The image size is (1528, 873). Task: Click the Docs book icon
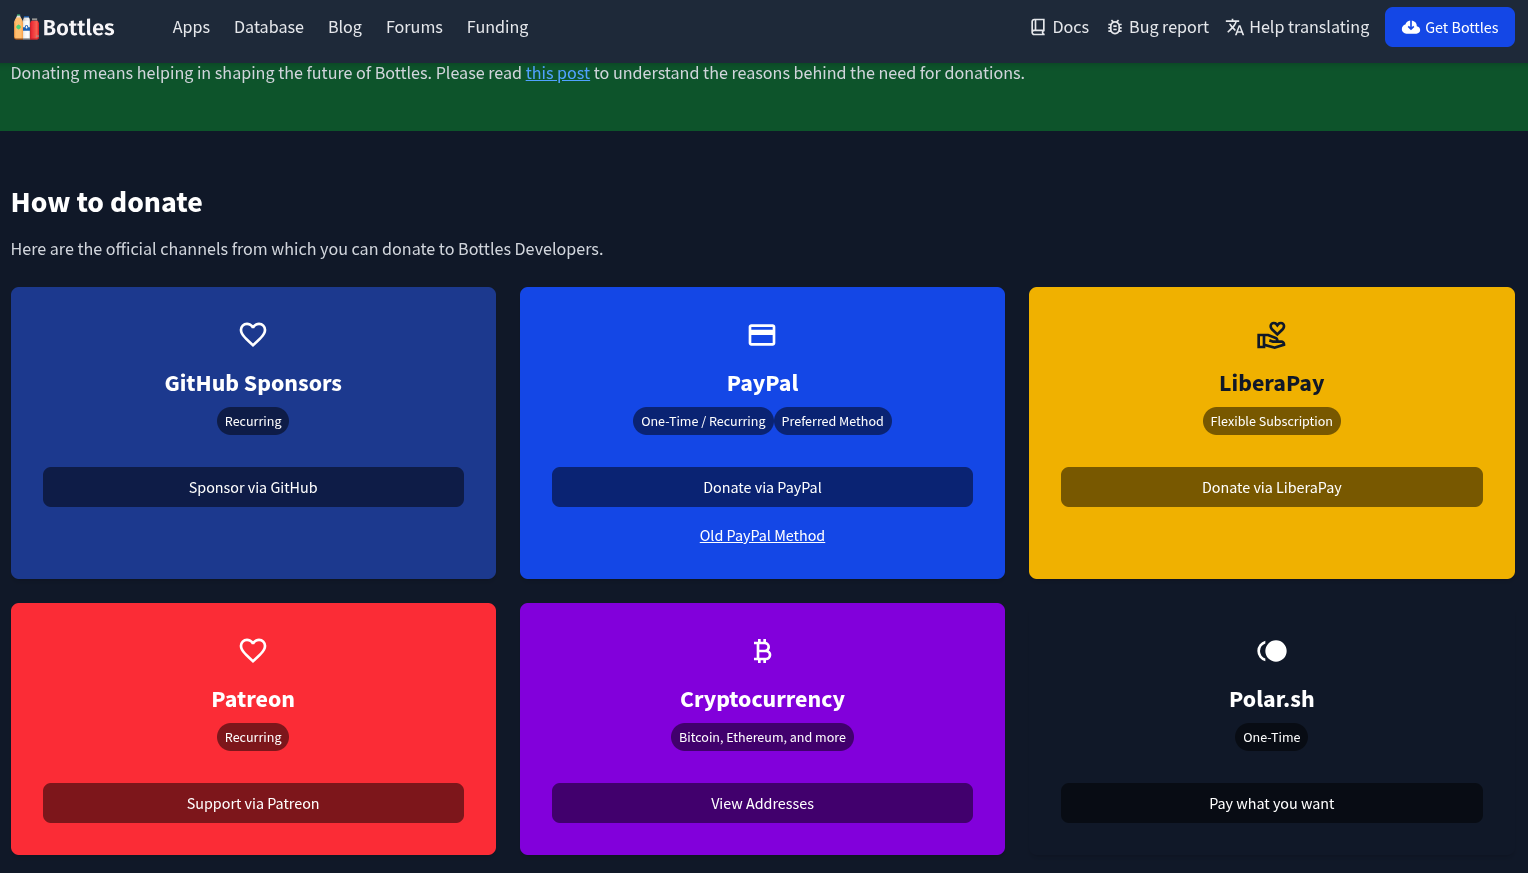pyautogui.click(x=1036, y=26)
